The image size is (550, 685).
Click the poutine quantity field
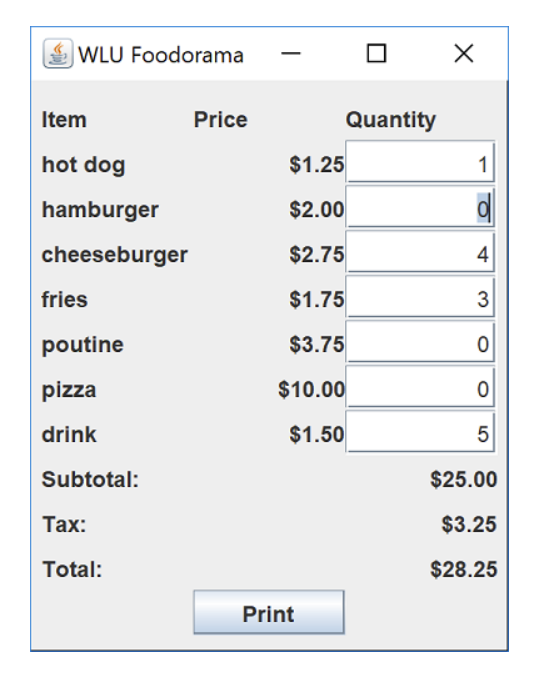420,342
